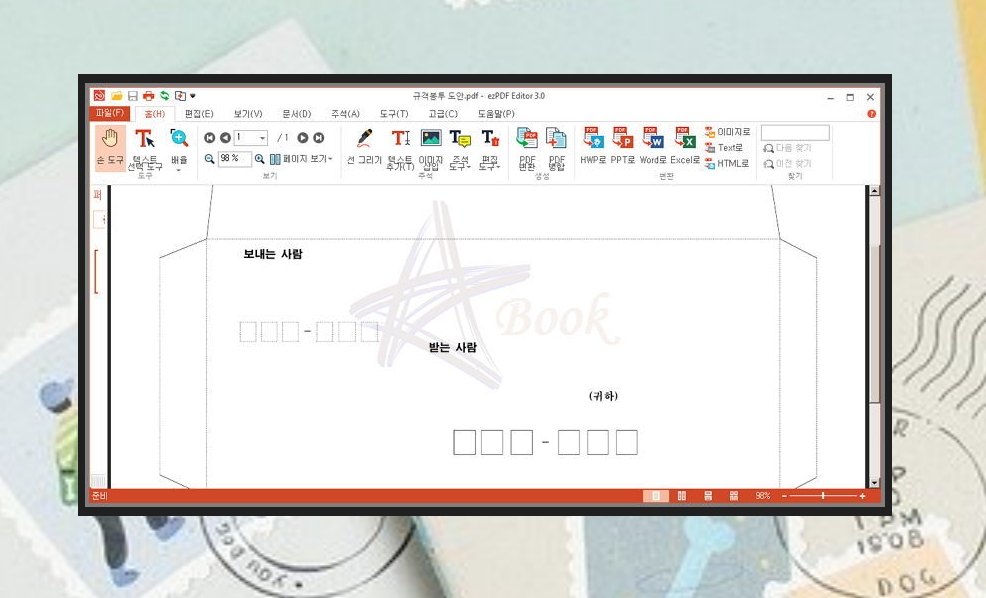The image size is (986, 598).
Task: Switch to the 고급(C) tab
Action: tap(443, 114)
